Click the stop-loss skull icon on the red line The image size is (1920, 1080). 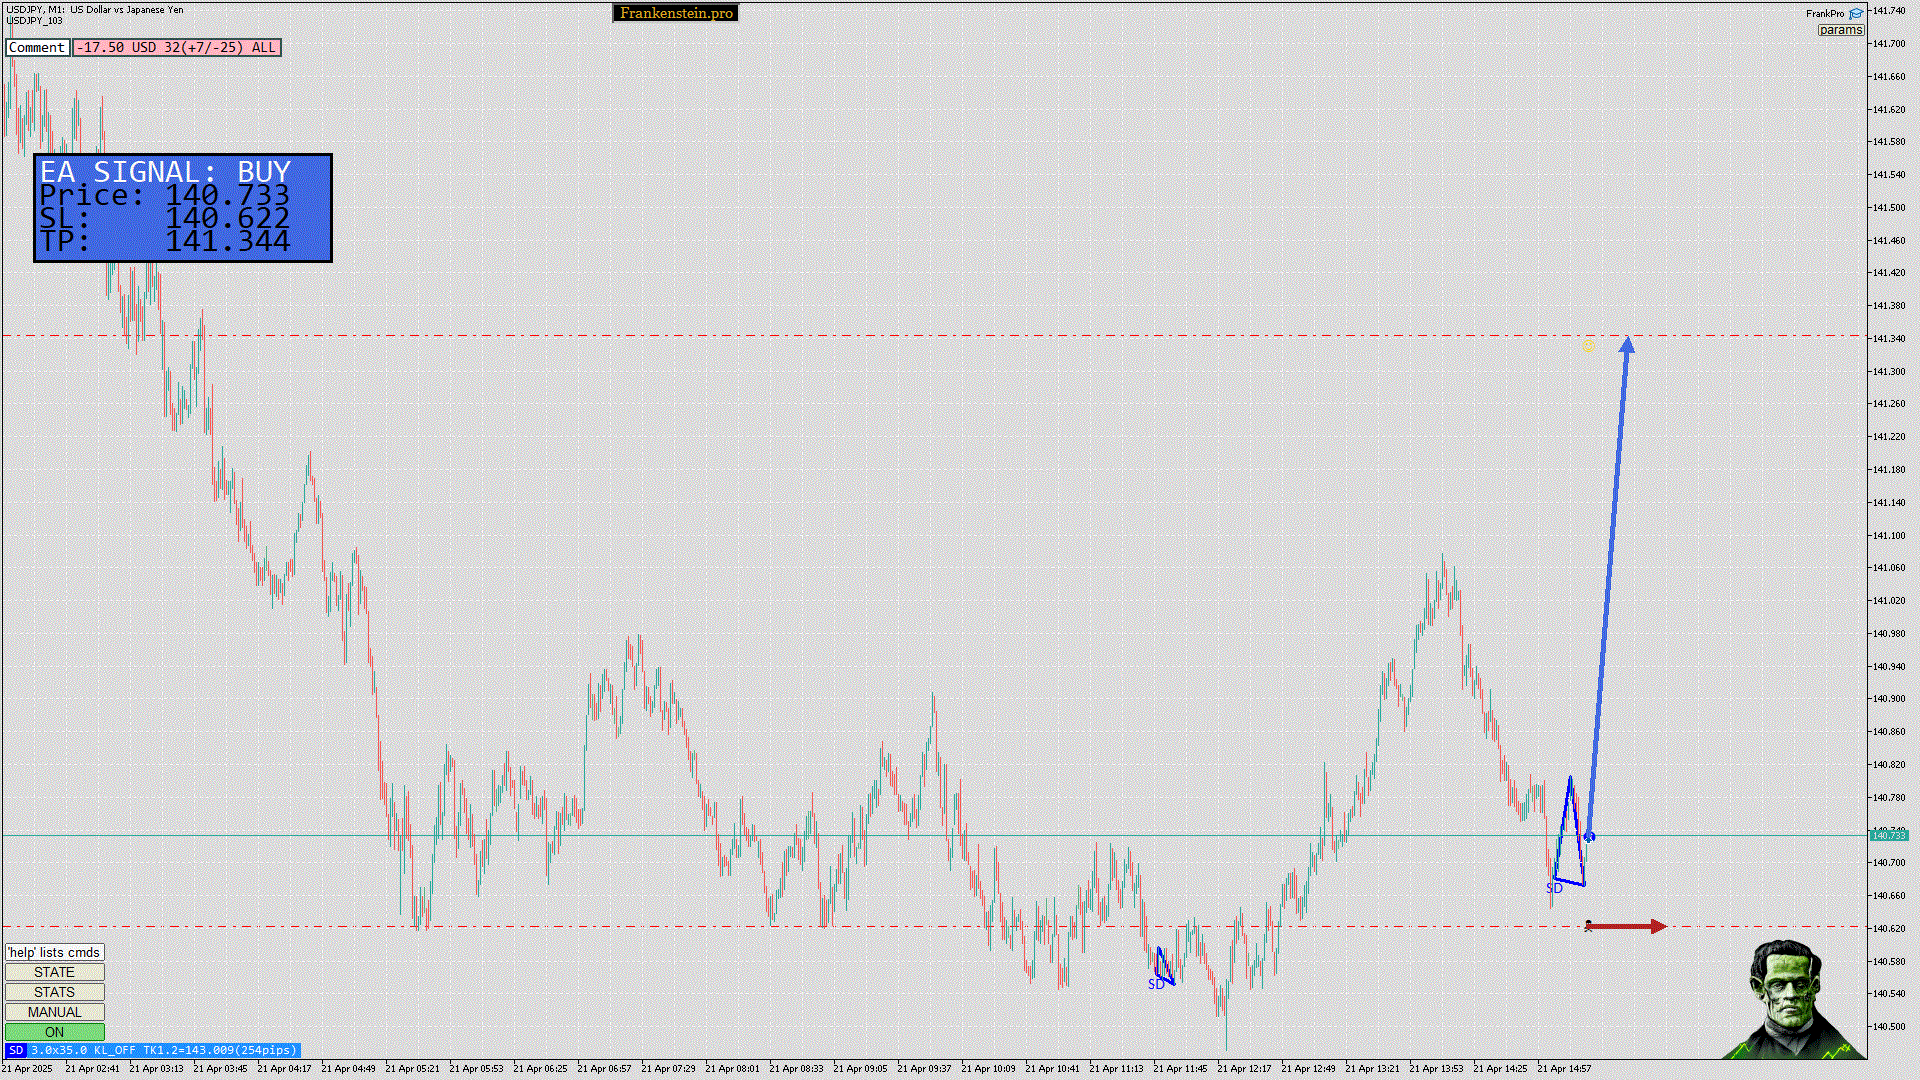point(1588,926)
